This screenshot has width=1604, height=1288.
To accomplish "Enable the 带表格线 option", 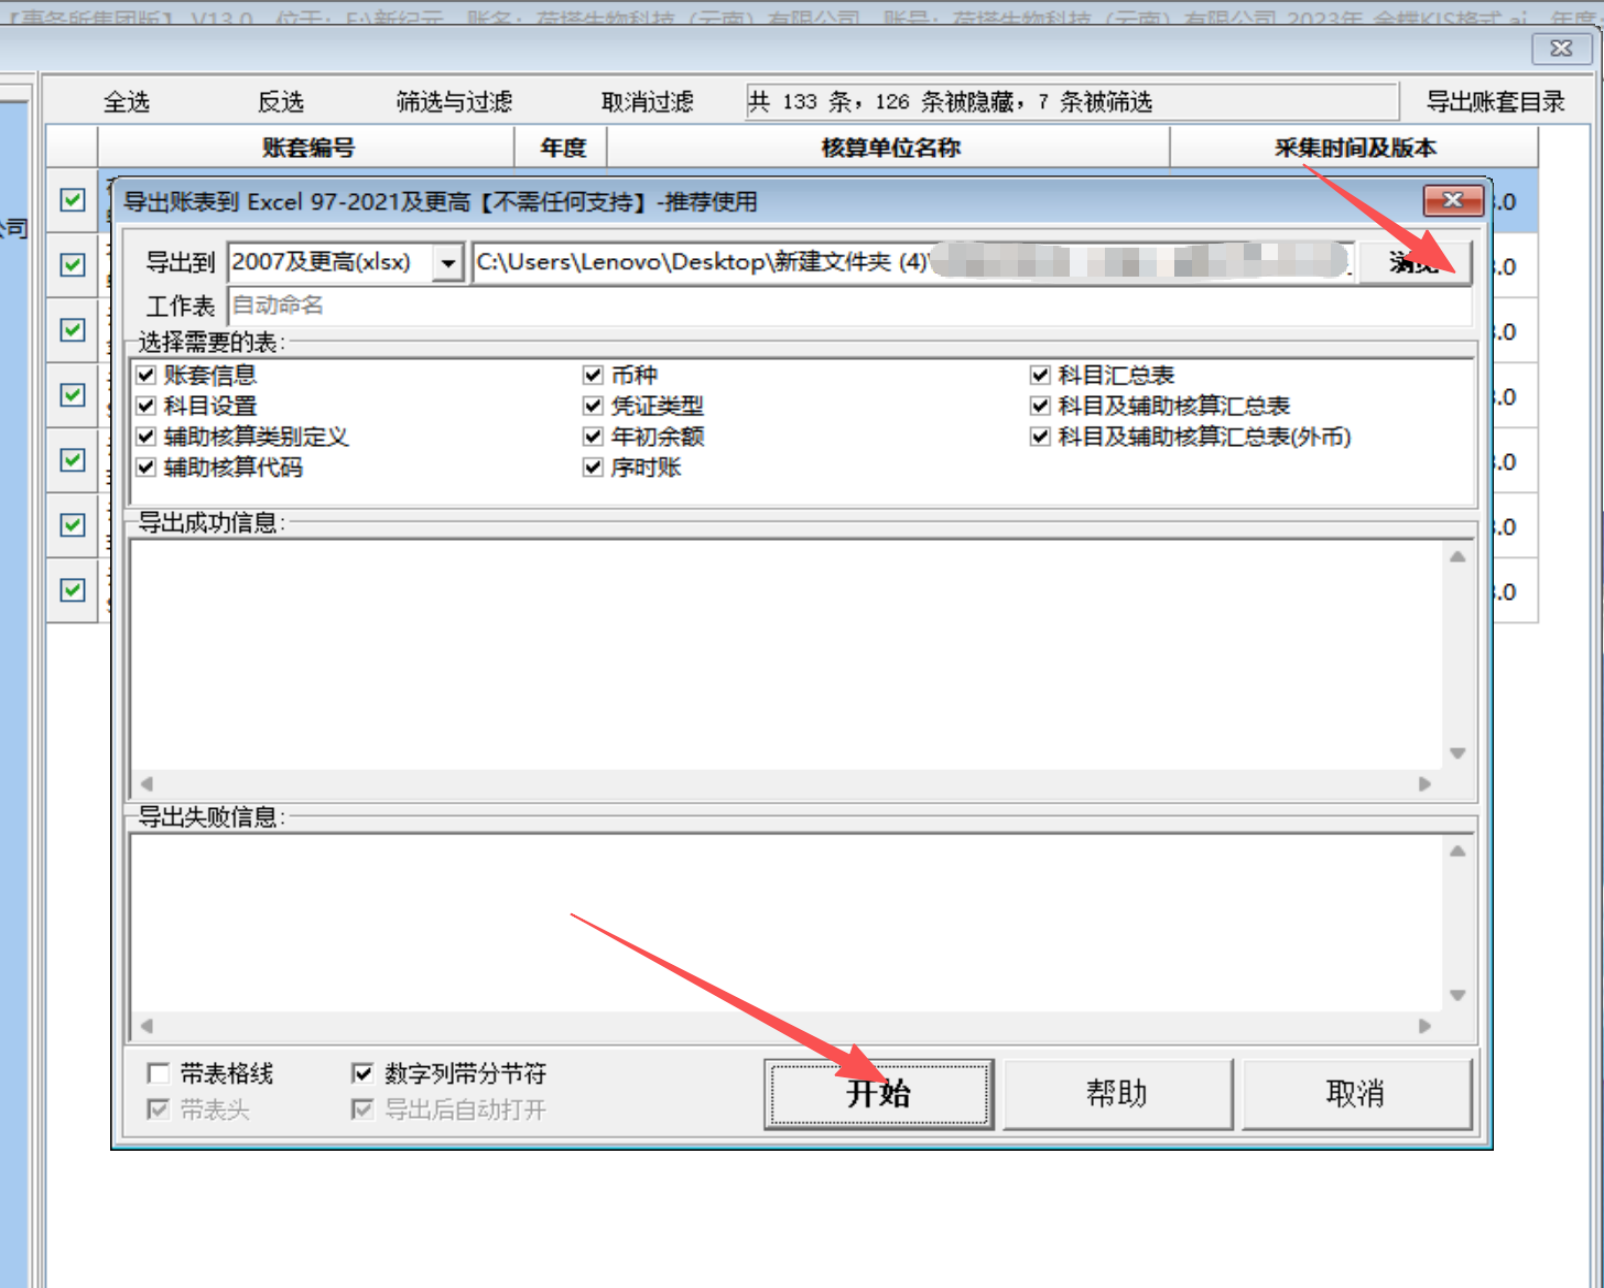I will (158, 1073).
